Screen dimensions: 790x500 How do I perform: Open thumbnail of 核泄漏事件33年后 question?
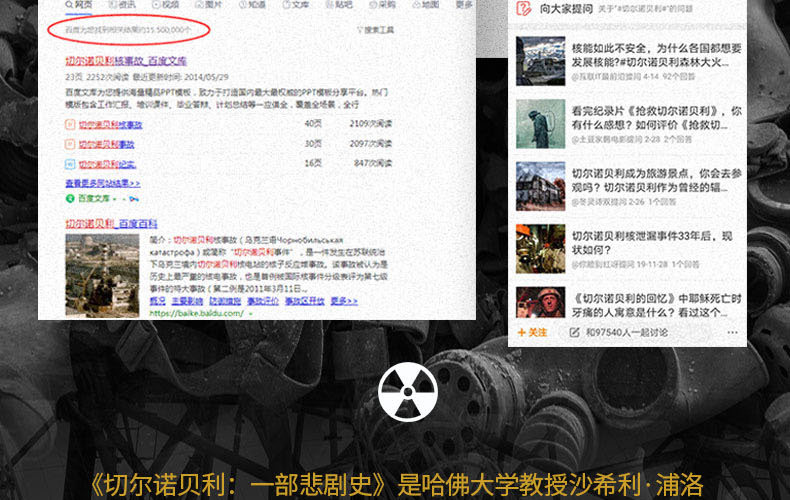541,248
